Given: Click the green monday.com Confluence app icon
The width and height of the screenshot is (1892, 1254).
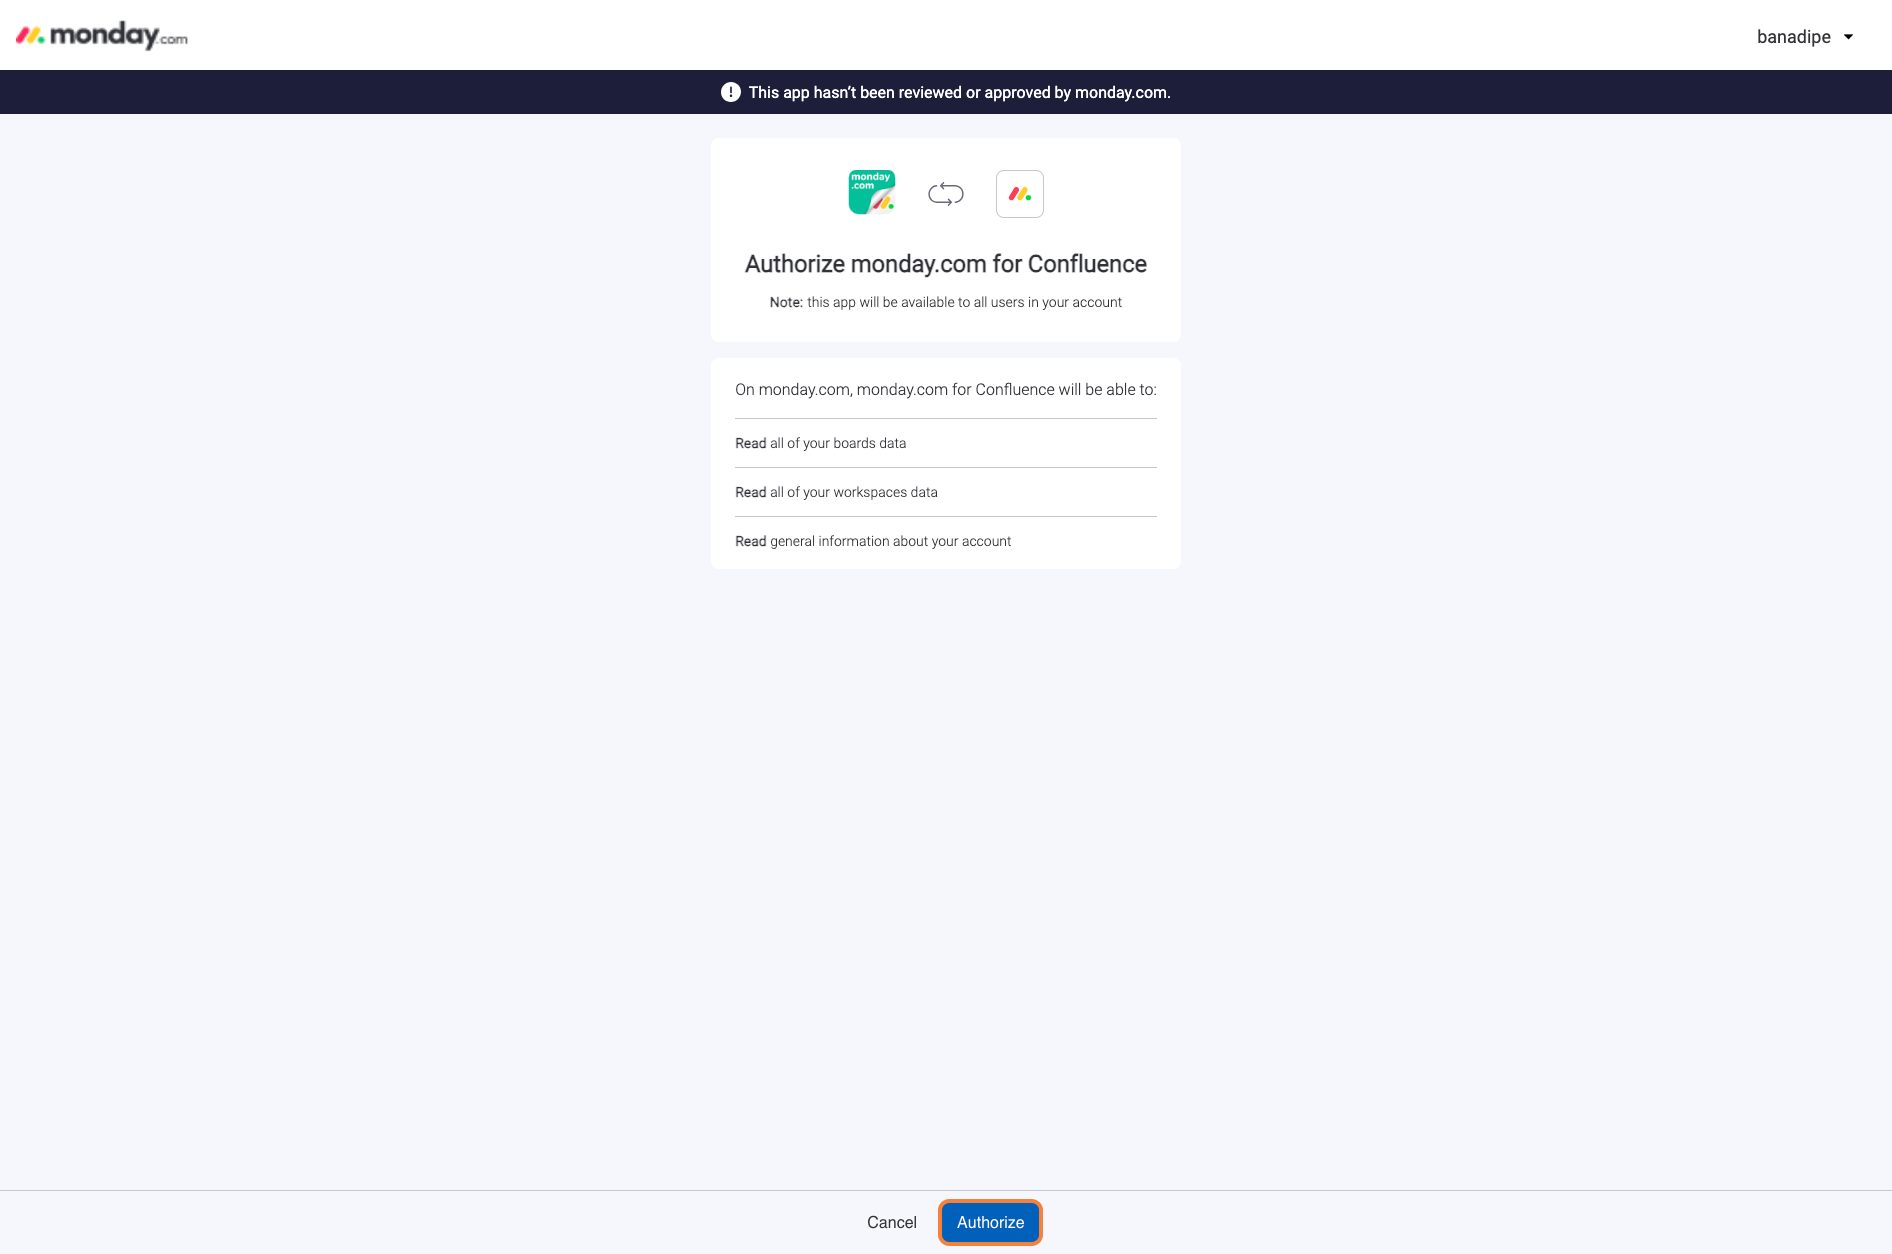Looking at the screenshot, I should [871, 193].
